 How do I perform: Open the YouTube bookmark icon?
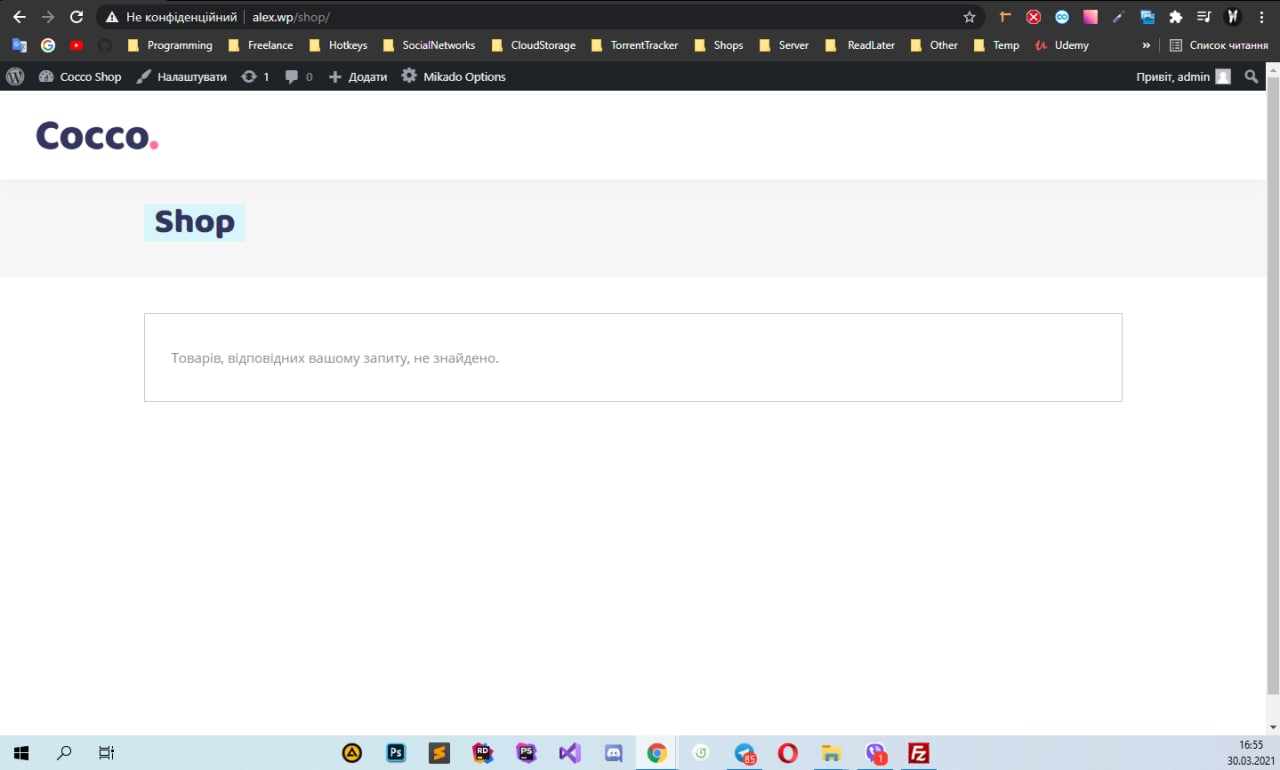(x=77, y=45)
